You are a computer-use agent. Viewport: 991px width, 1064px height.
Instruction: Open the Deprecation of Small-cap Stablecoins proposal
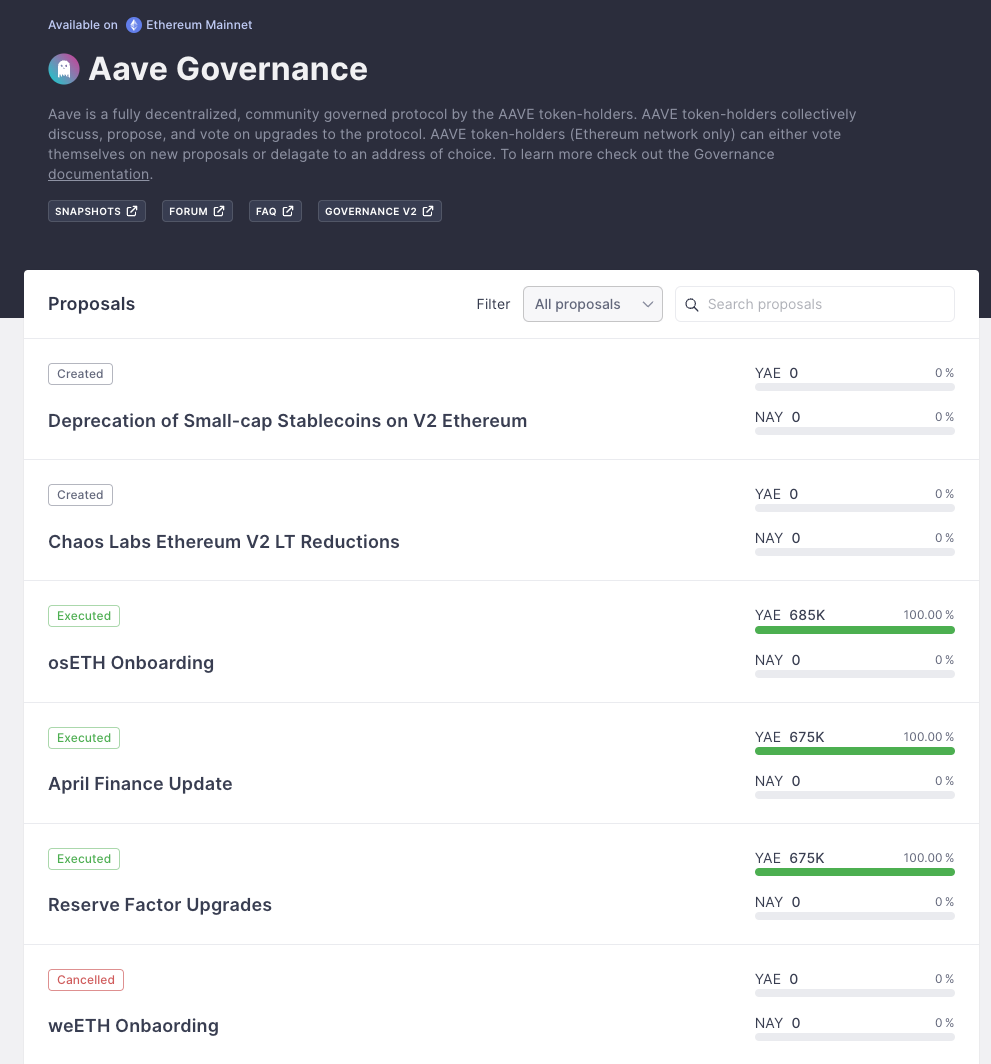[x=287, y=421]
